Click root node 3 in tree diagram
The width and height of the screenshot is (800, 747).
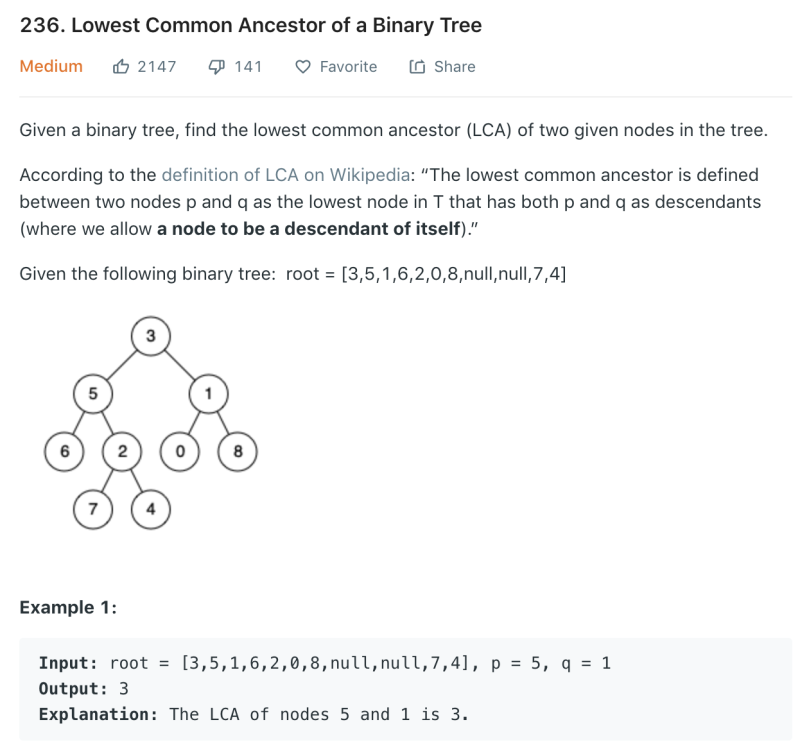(151, 336)
